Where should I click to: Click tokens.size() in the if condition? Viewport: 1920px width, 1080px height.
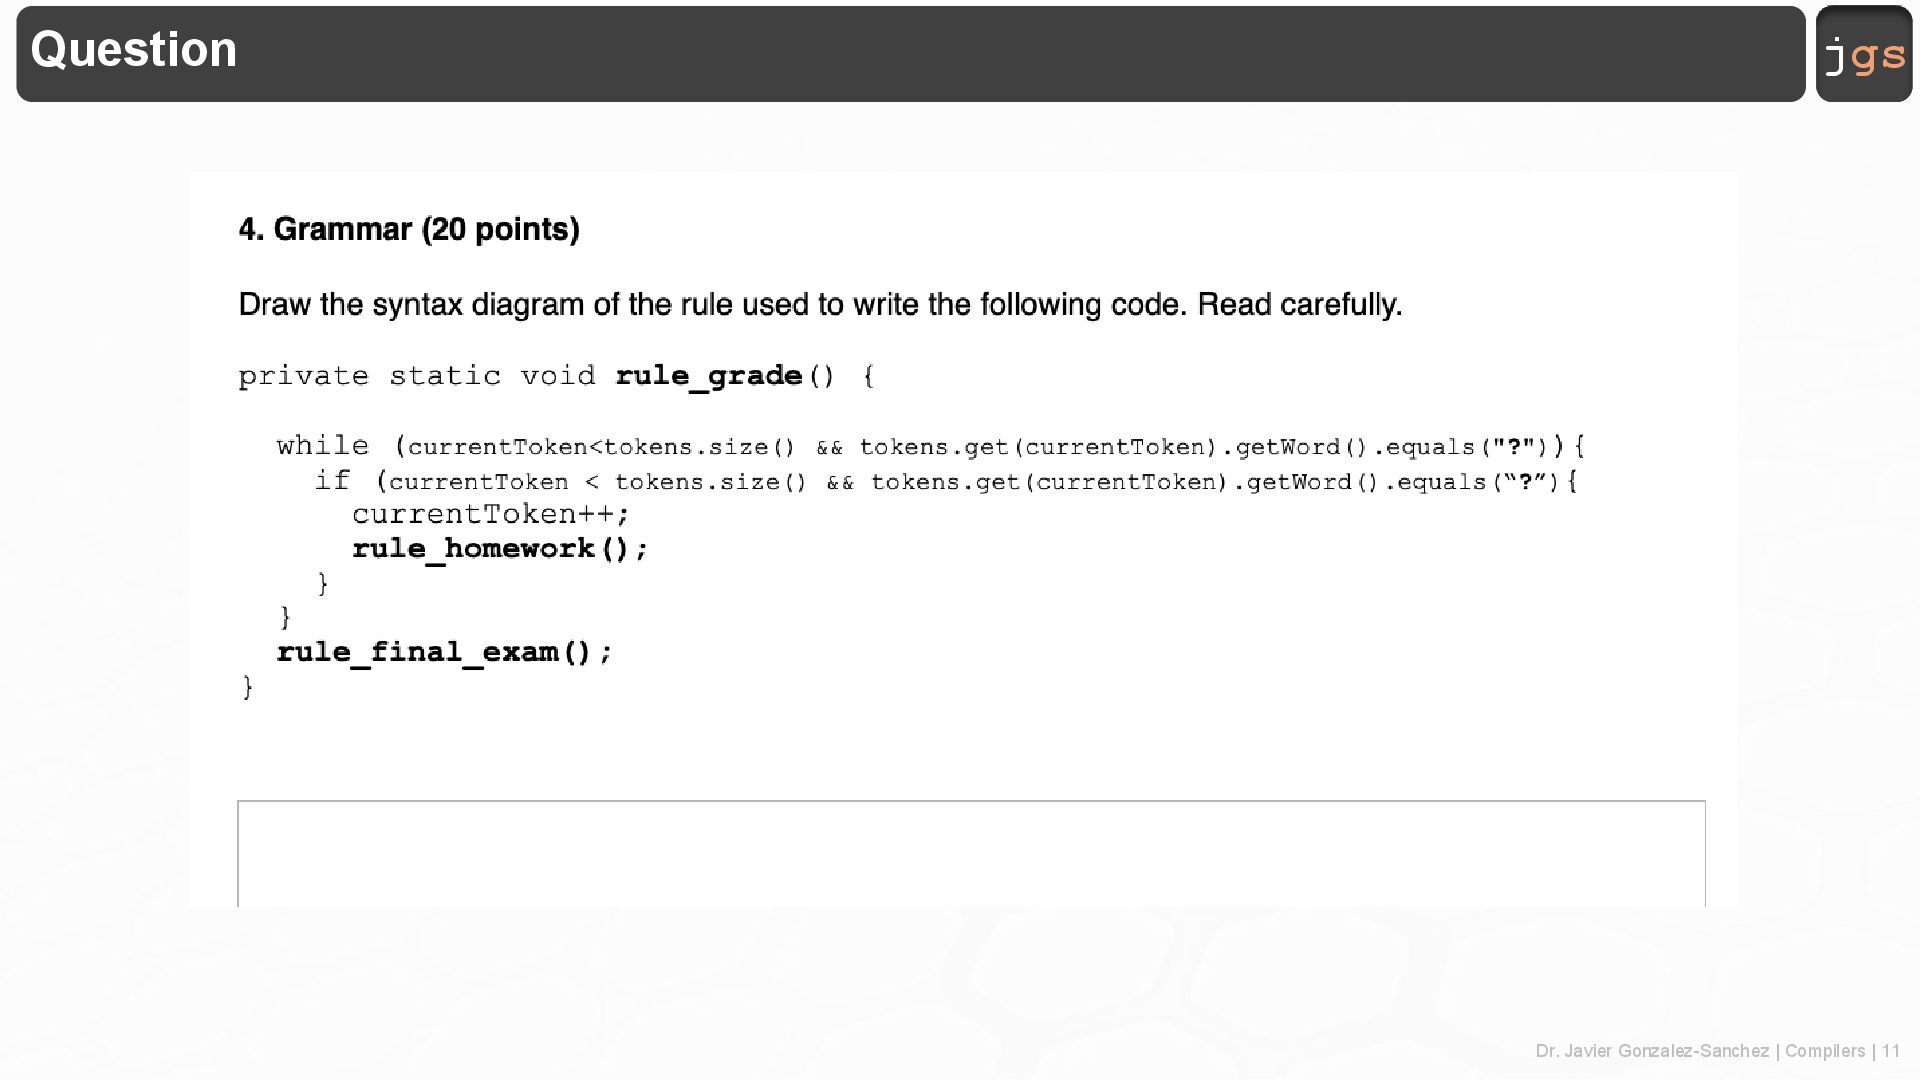click(x=710, y=482)
